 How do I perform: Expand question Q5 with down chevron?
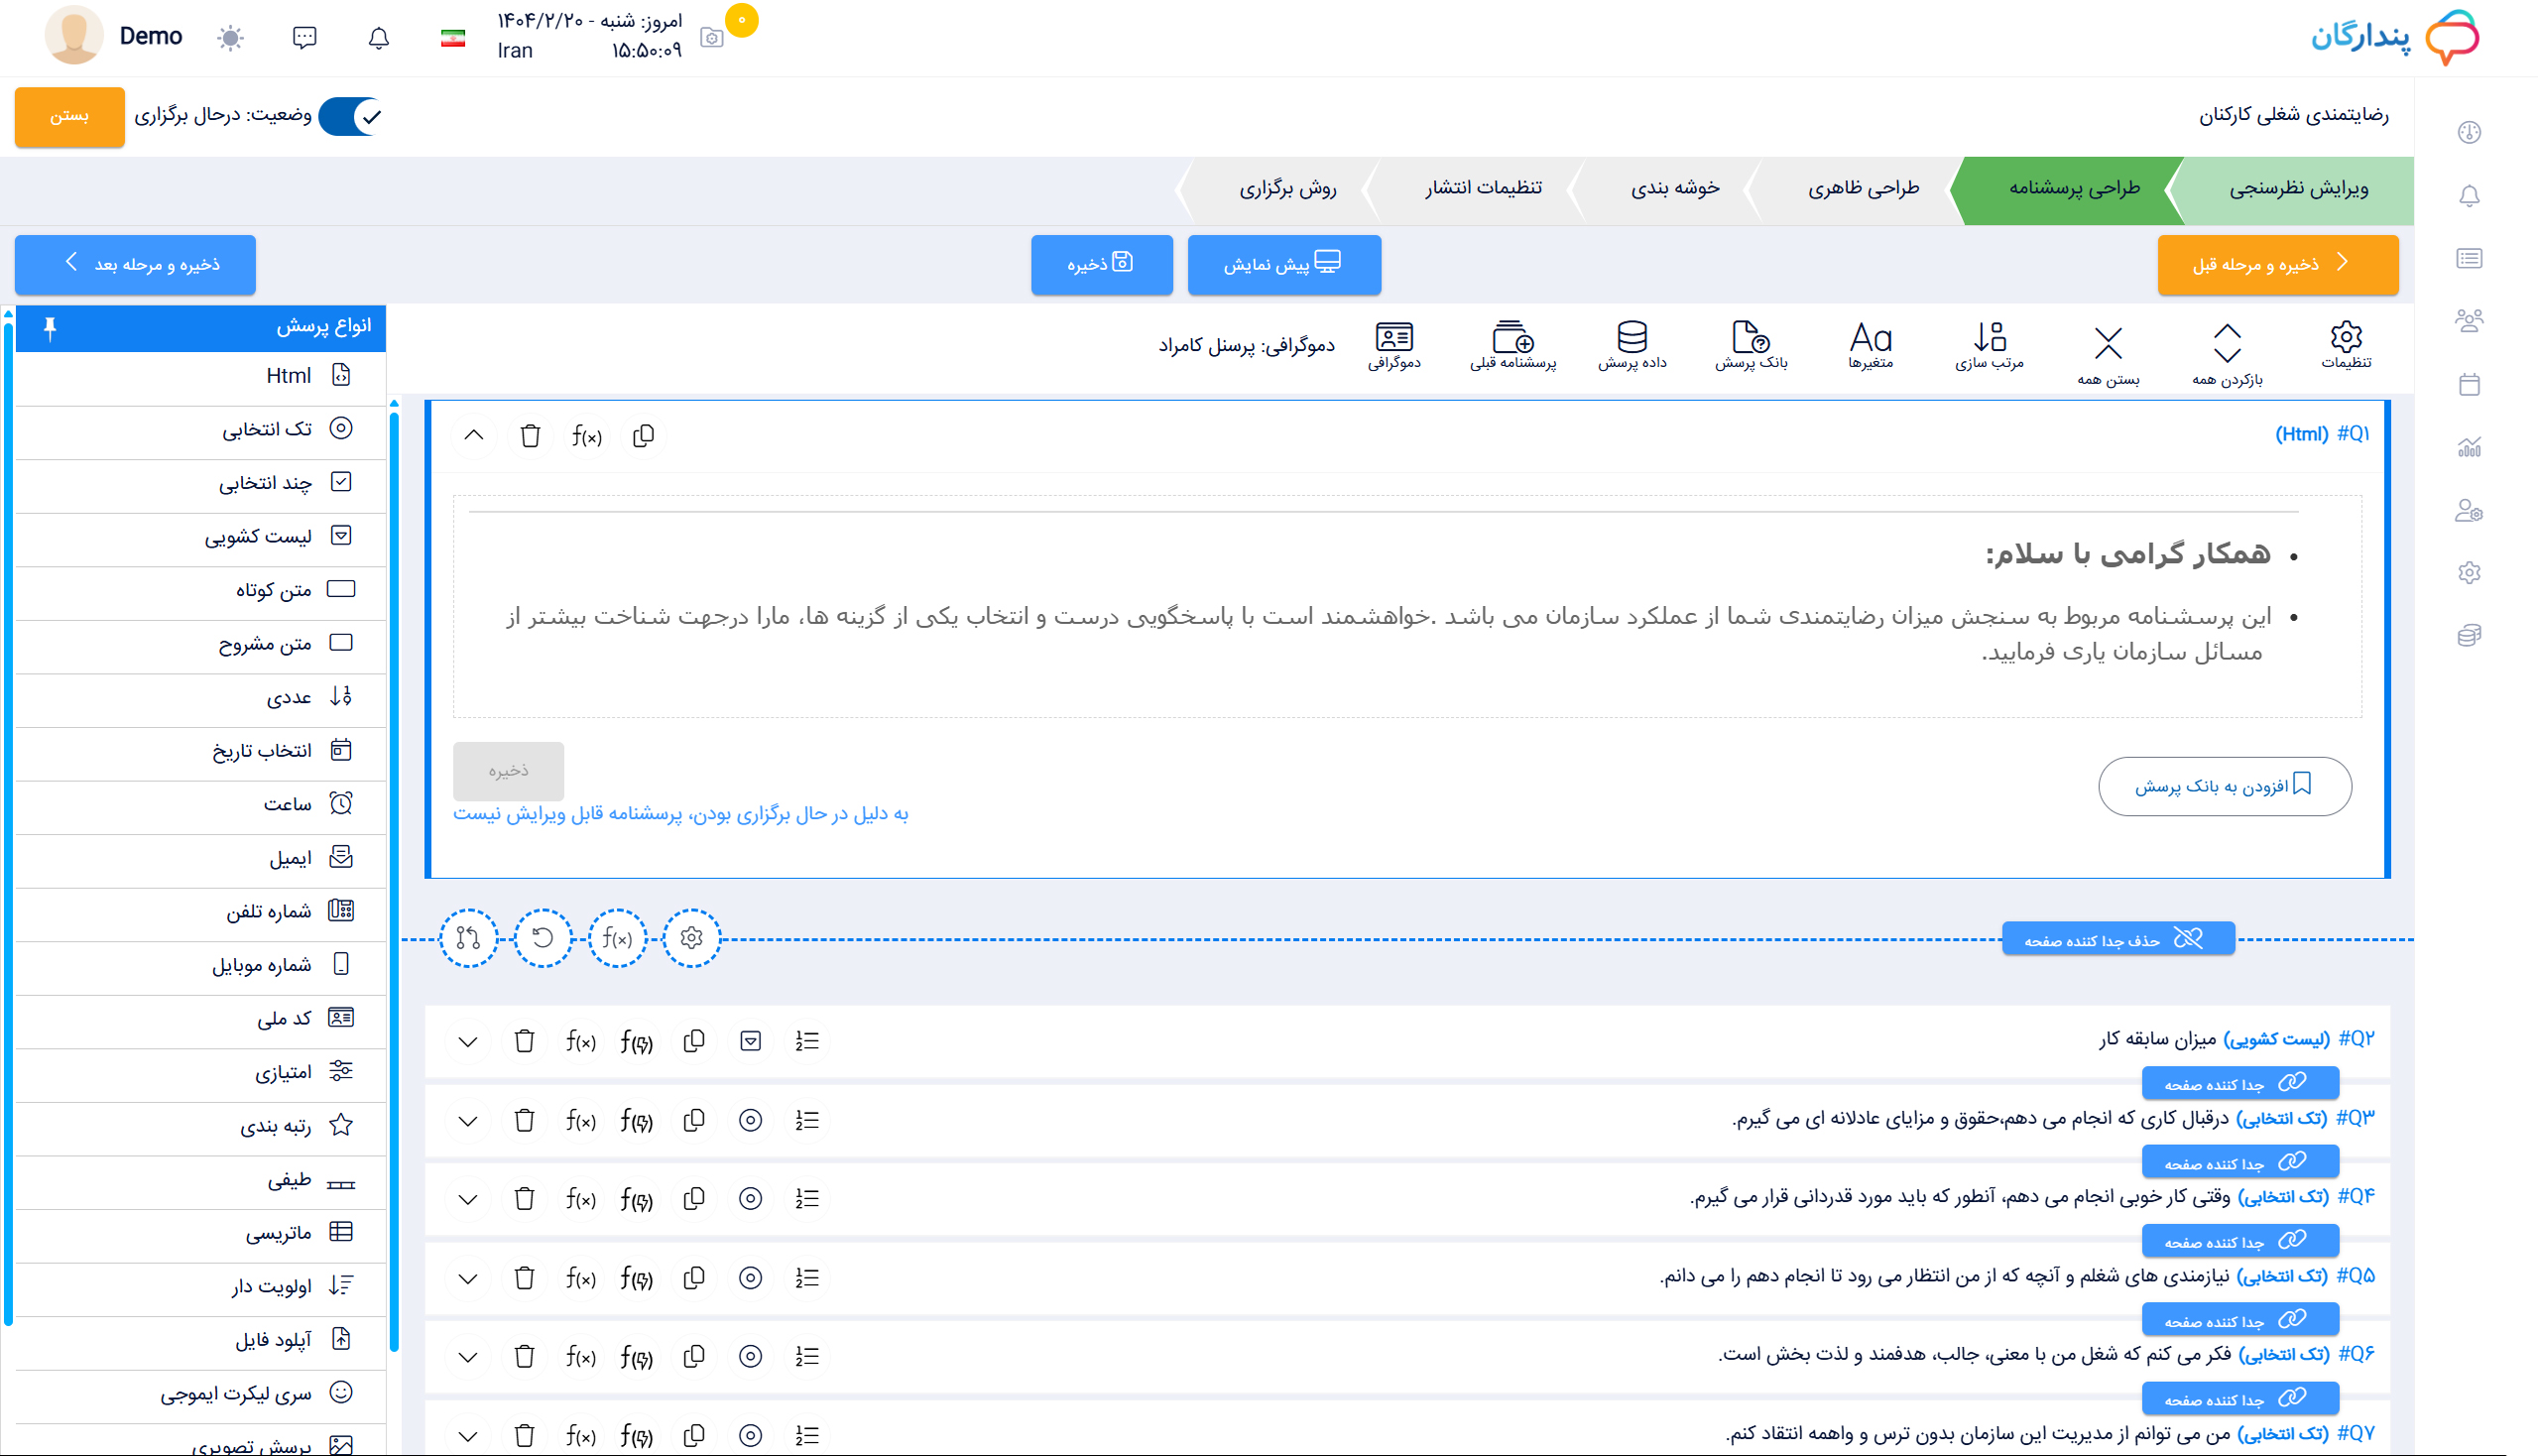[x=468, y=1278]
